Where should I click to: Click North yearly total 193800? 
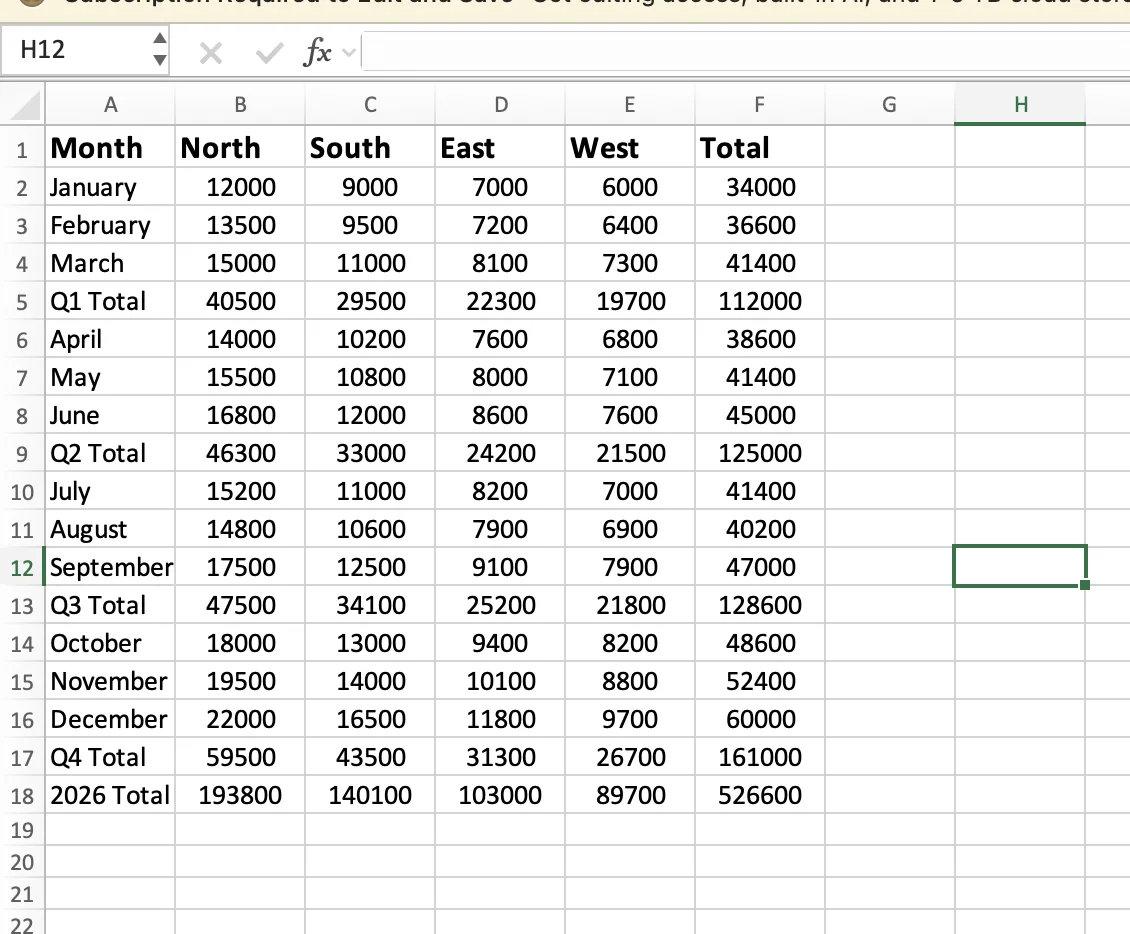point(240,796)
